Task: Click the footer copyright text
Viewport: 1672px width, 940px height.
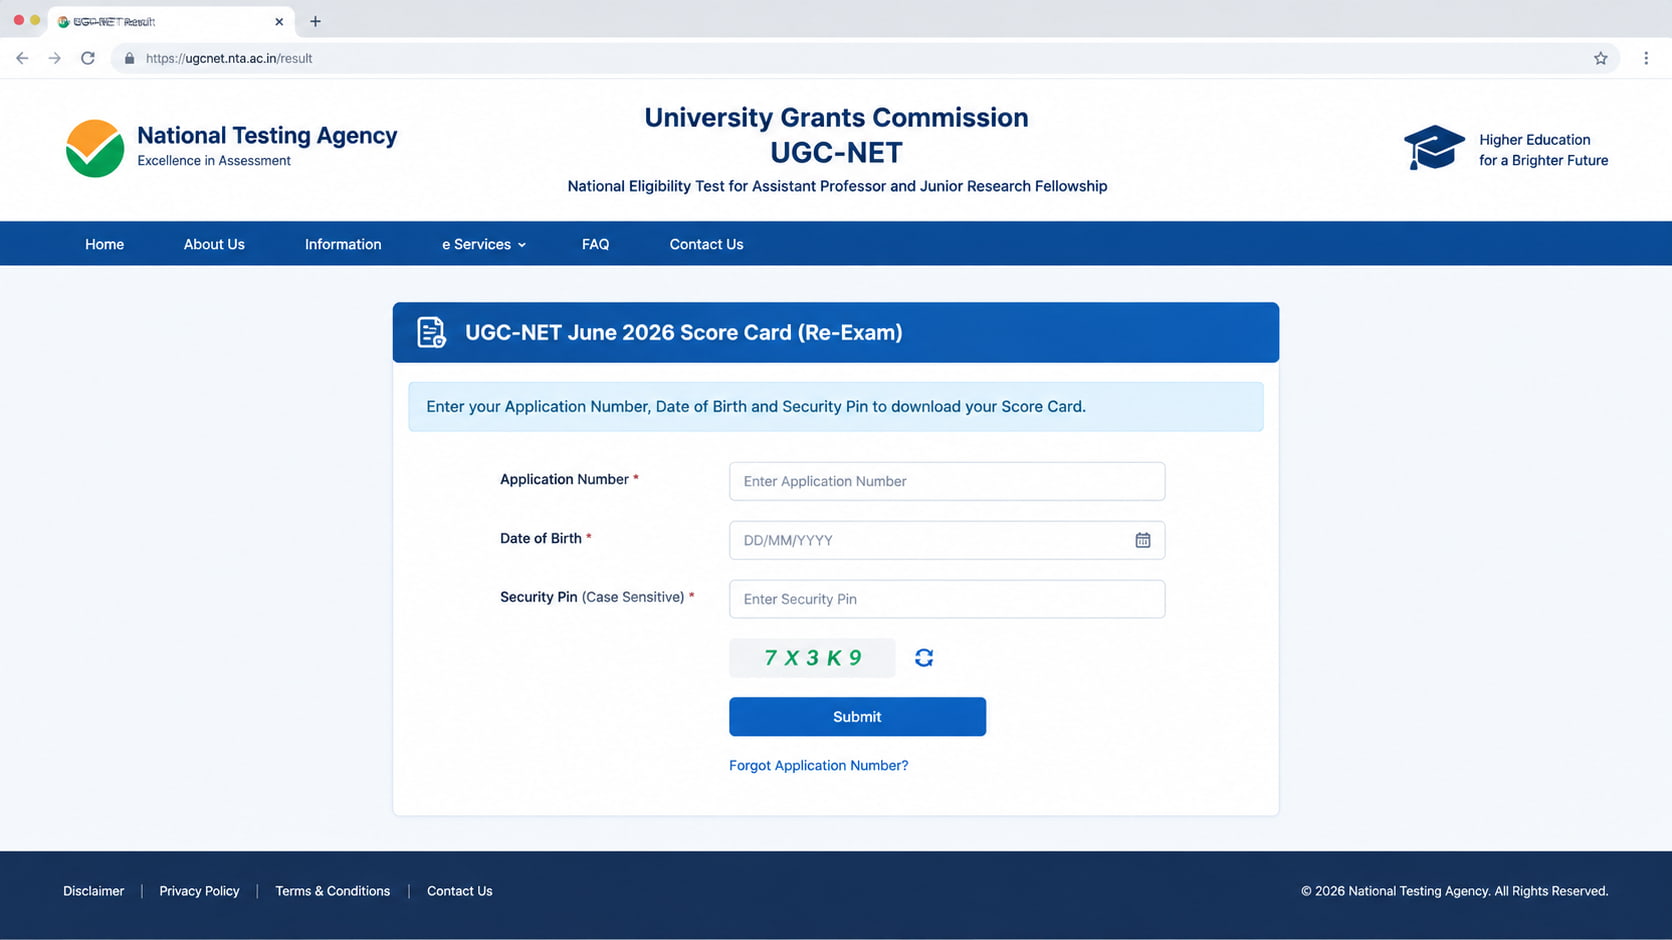Action: coord(1454,891)
